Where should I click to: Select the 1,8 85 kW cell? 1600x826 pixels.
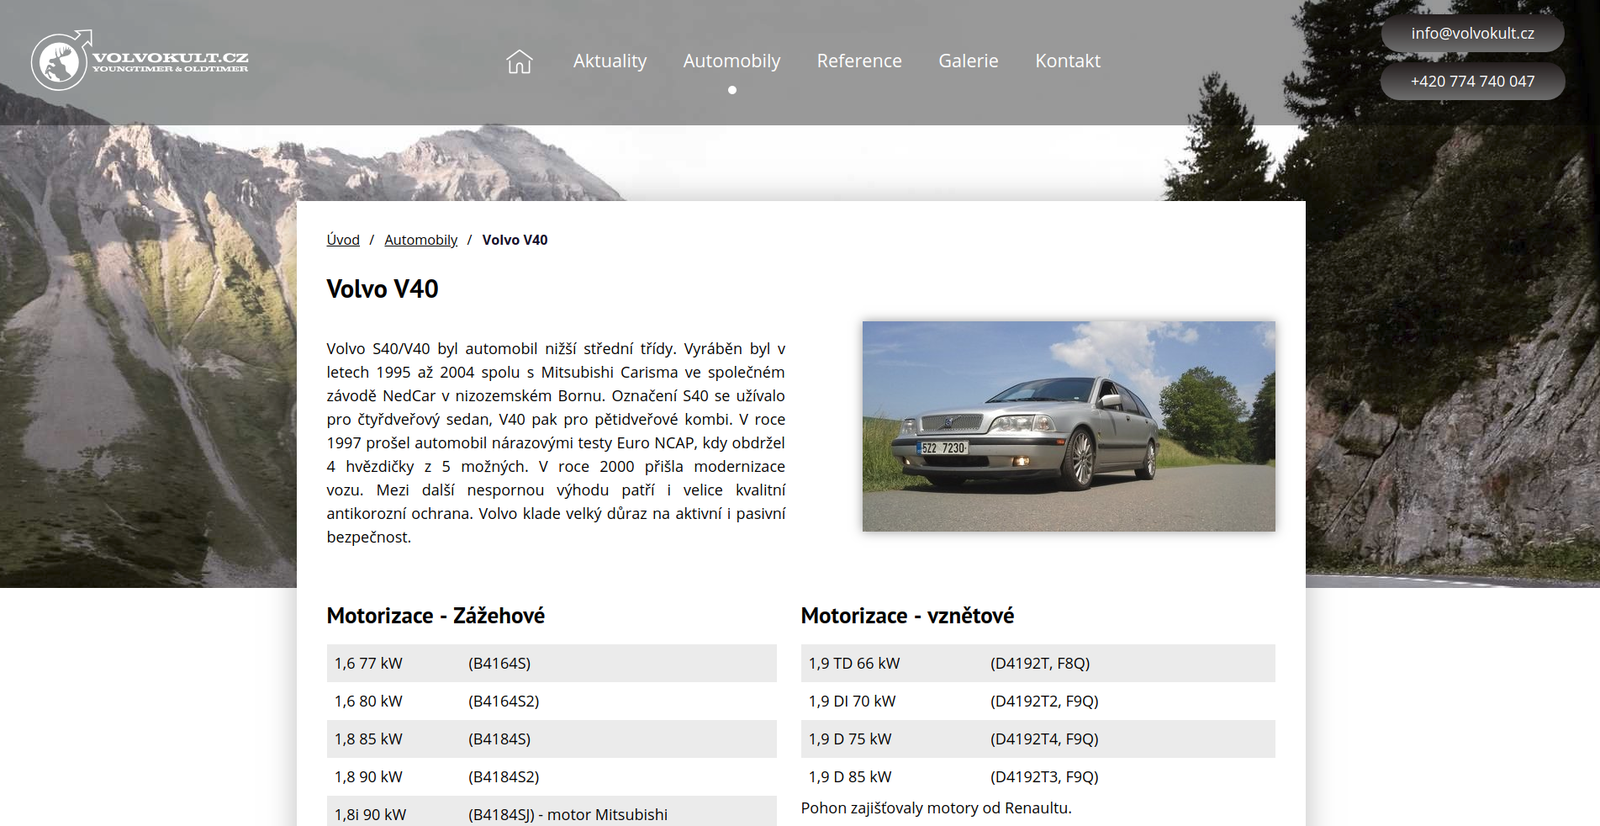coord(394,739)
